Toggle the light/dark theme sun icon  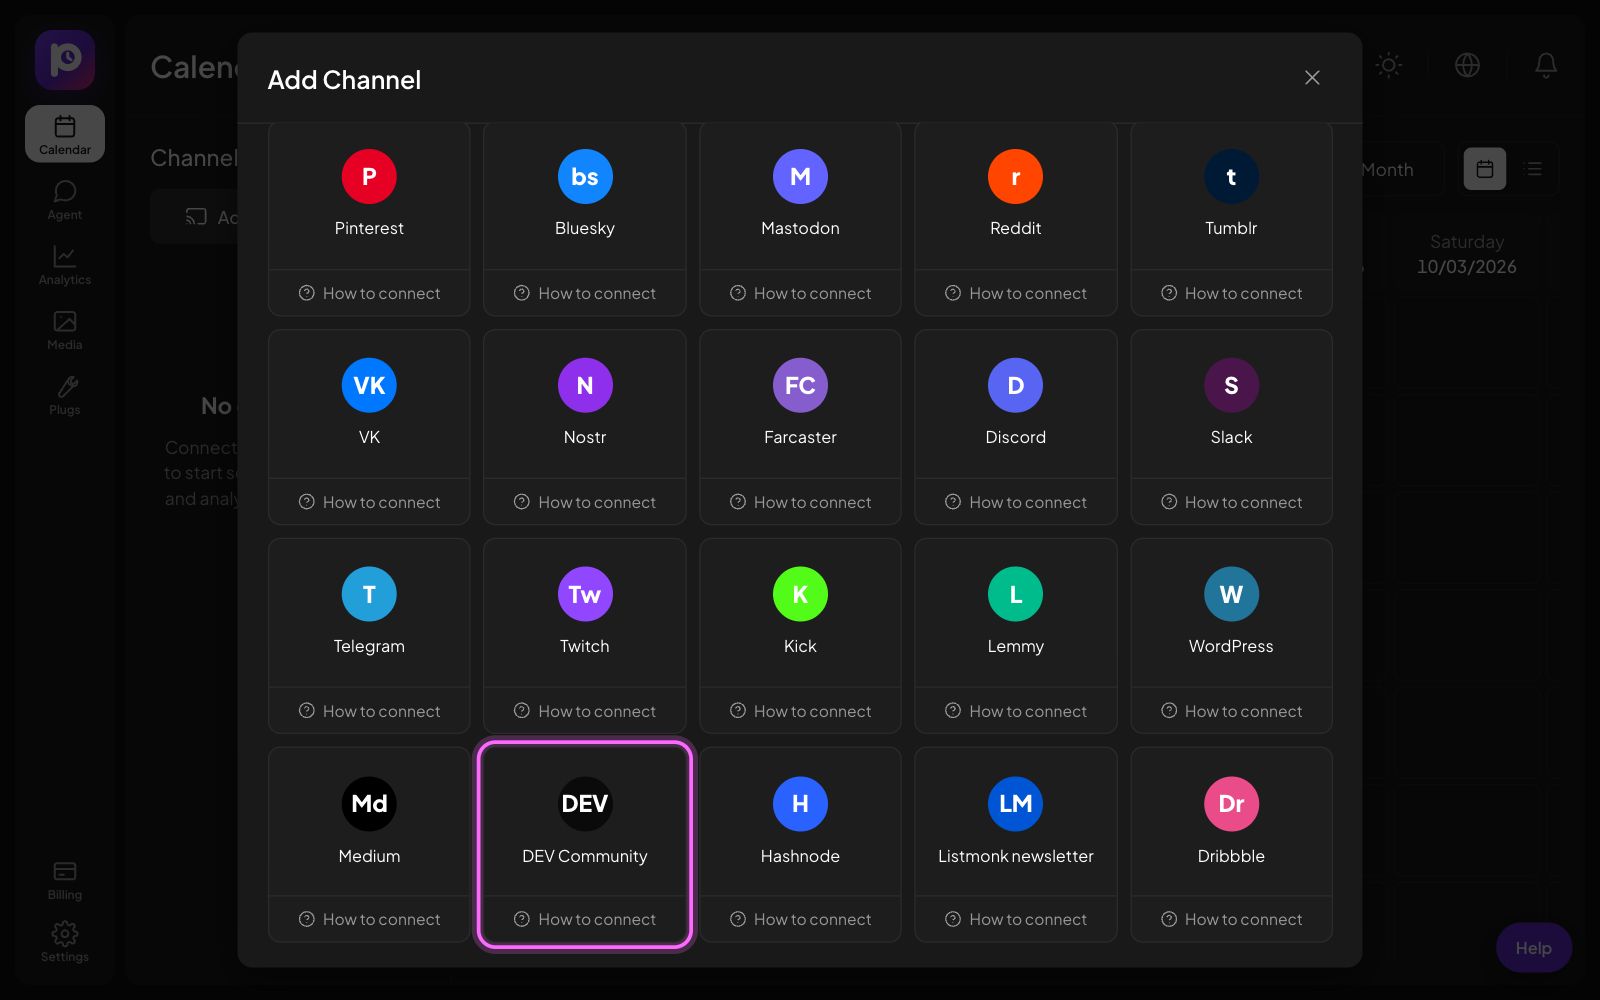coord(1389,65)
